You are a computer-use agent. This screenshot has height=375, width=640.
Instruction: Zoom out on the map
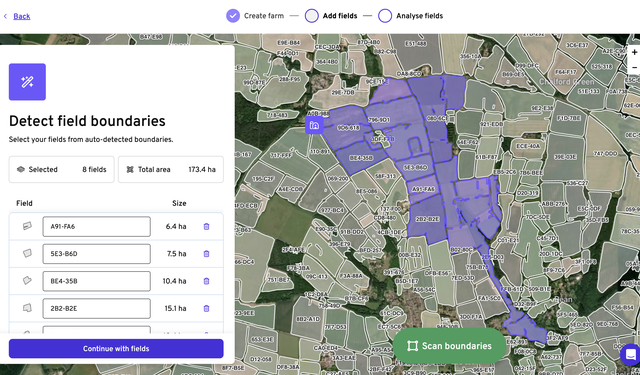click(634, 67)
